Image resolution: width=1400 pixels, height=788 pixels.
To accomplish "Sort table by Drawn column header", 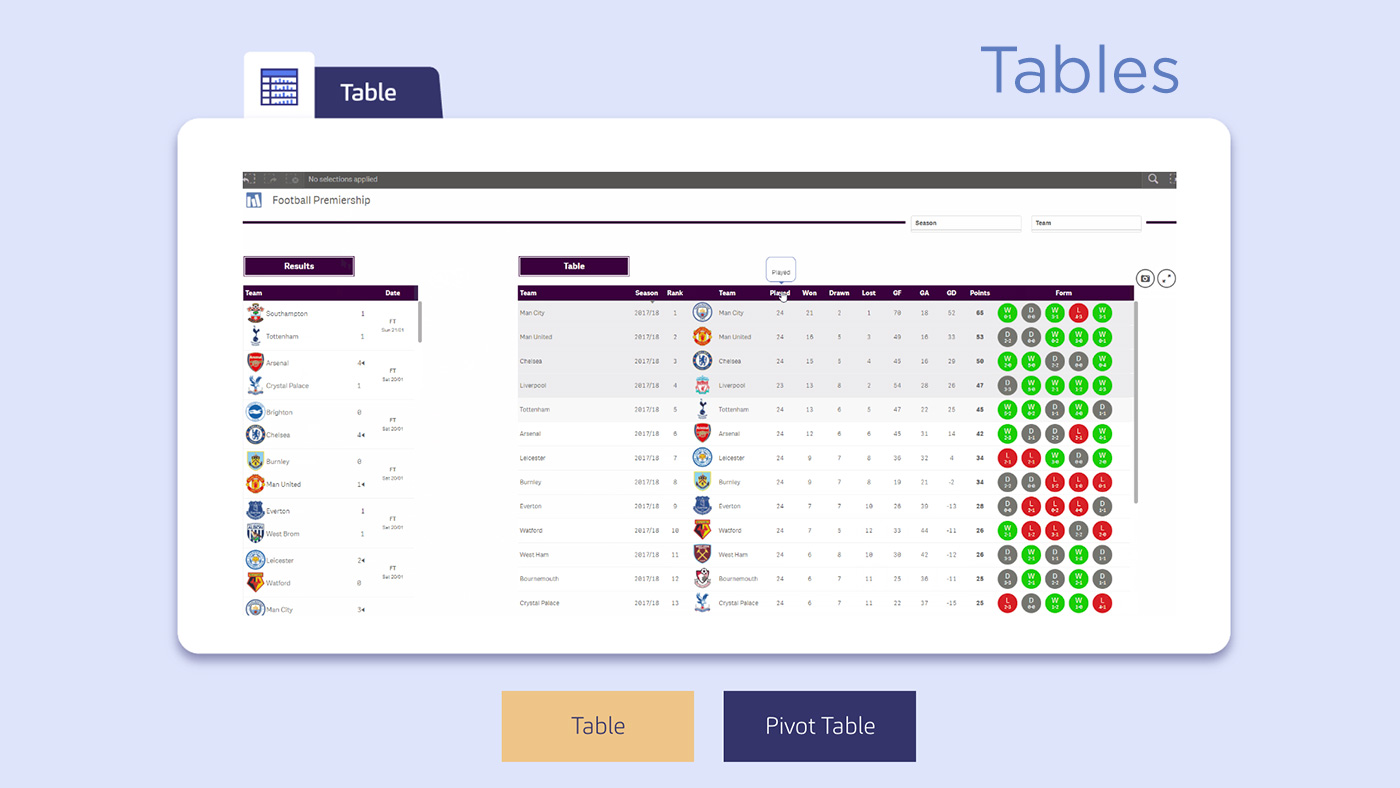I will click(x=839, y=293).
